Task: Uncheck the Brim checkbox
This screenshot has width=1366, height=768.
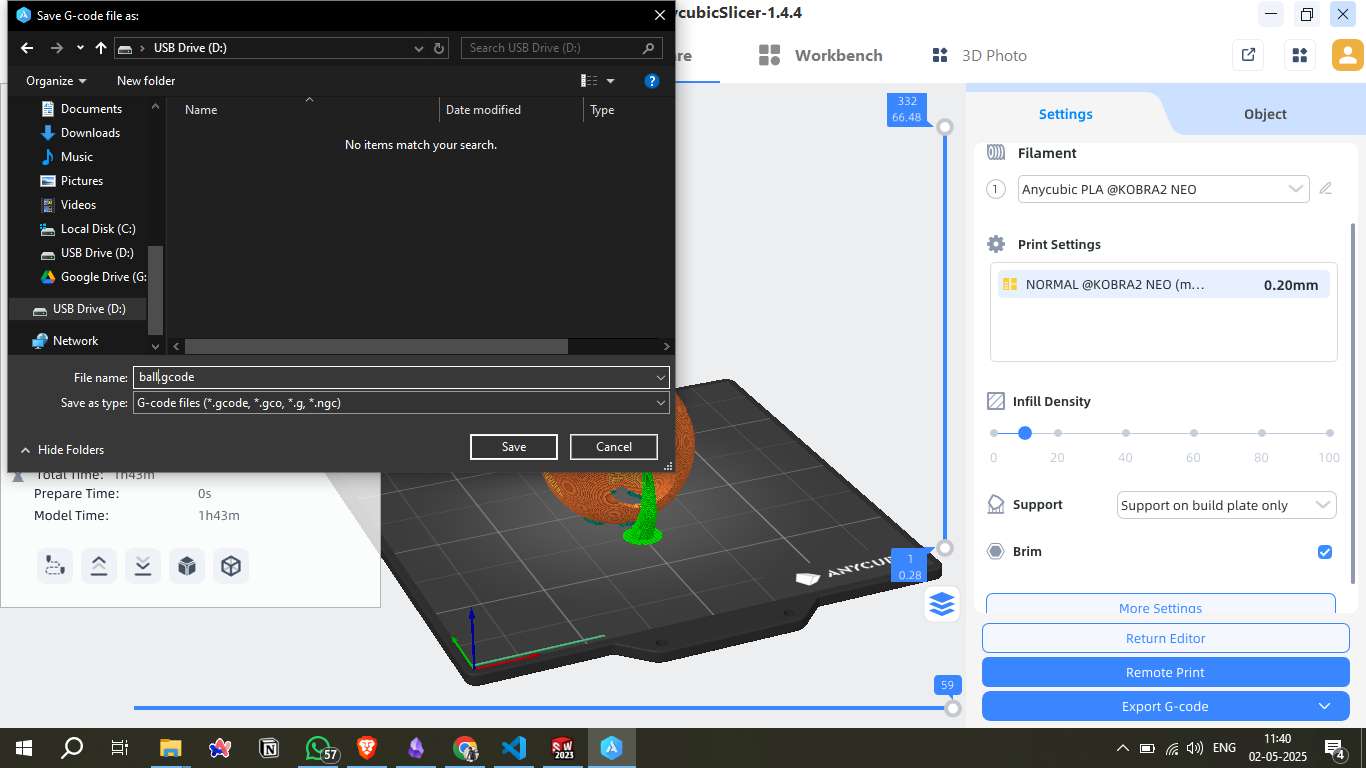Action: click(x=1325, y=552)
